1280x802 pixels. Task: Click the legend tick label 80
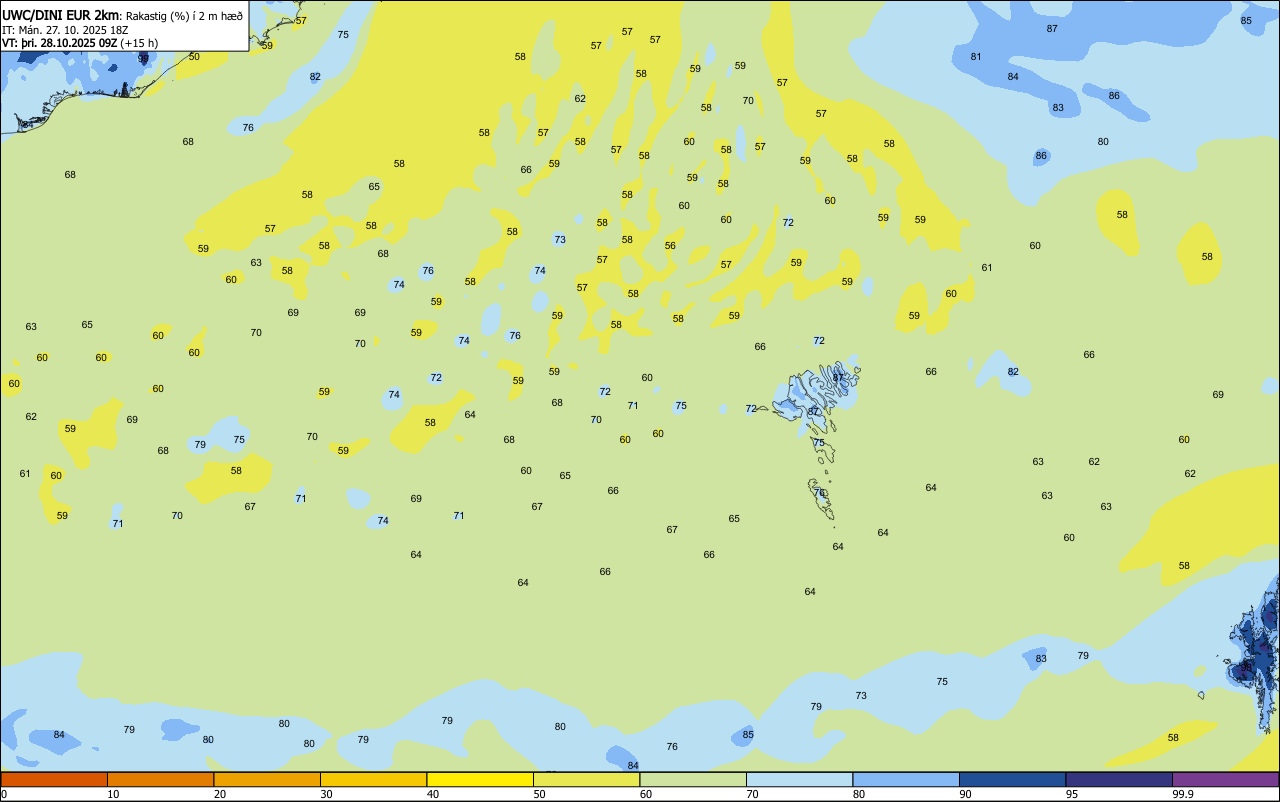click(x=858, y=794)
